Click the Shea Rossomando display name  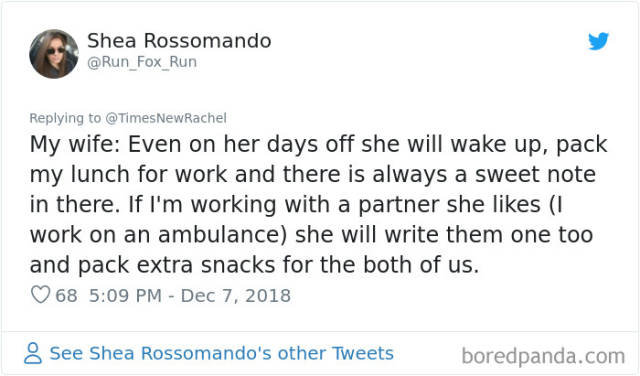point(179,41)
